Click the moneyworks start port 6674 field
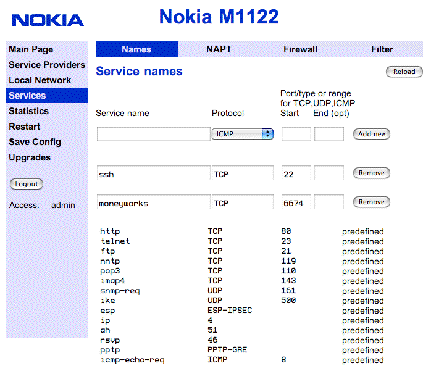 (x=296, y=202)
